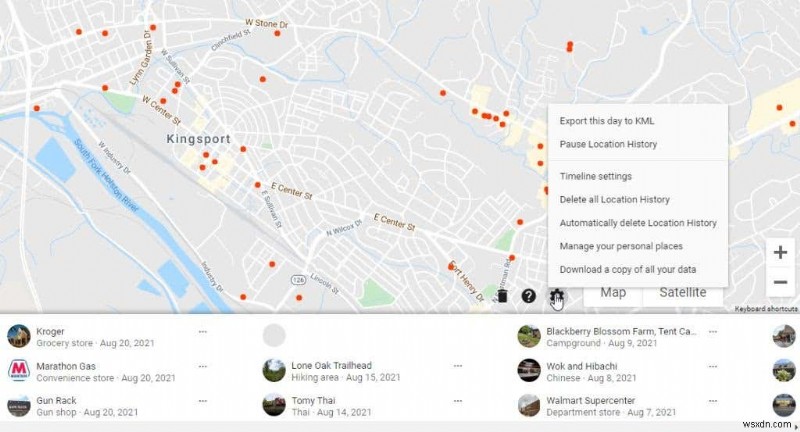800x432 pixels.
Task: Open Gun Rack place thumbnail
Action: tap(19, 406)
